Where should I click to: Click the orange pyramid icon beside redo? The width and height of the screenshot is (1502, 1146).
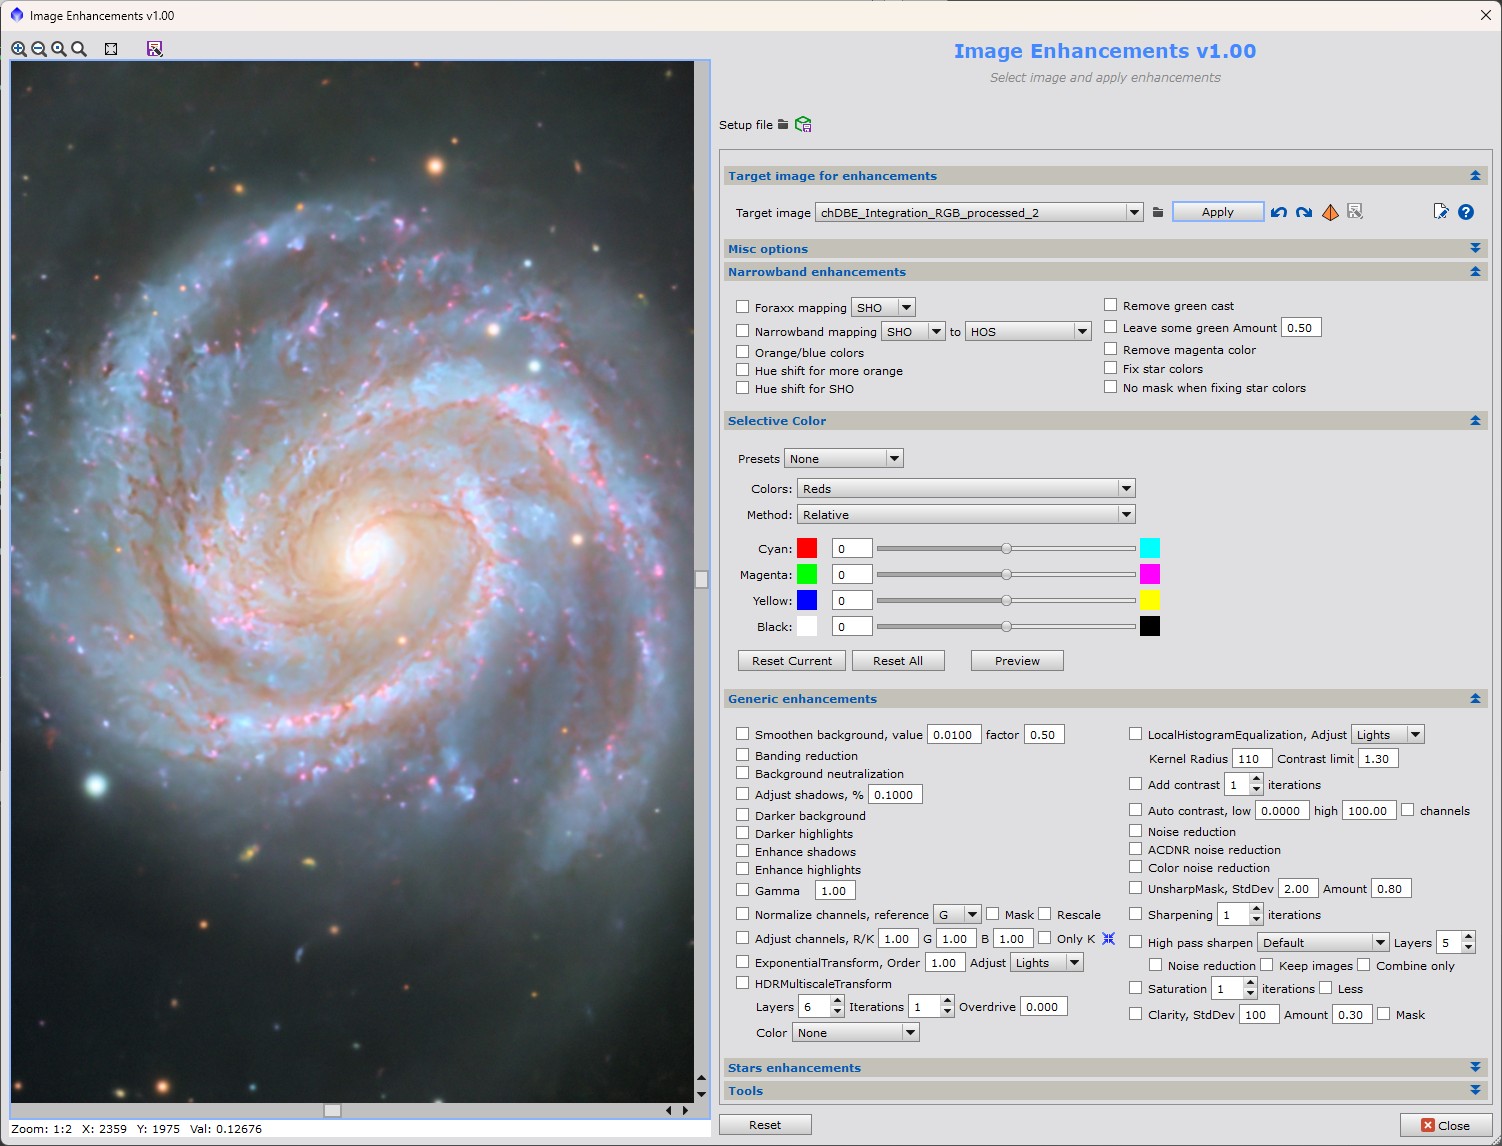click(1330, 212)
